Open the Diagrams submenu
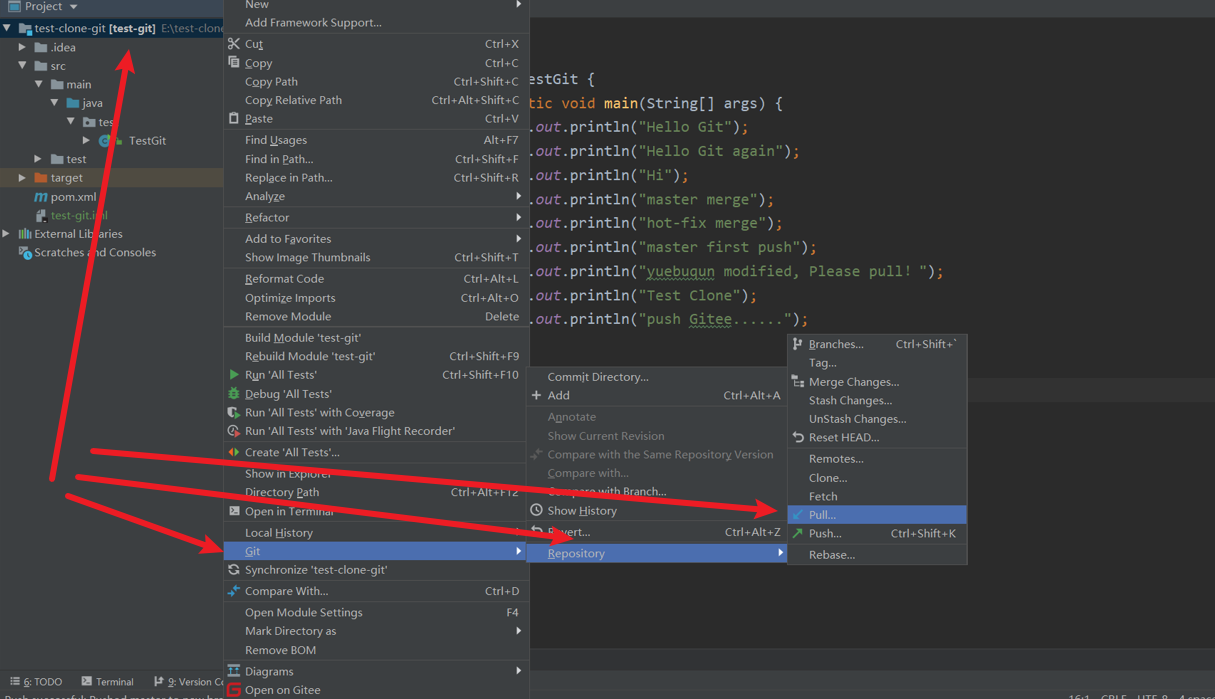The height and width of the screenshot is (699, 1215). pyautogui.click(x=376, y=671)
